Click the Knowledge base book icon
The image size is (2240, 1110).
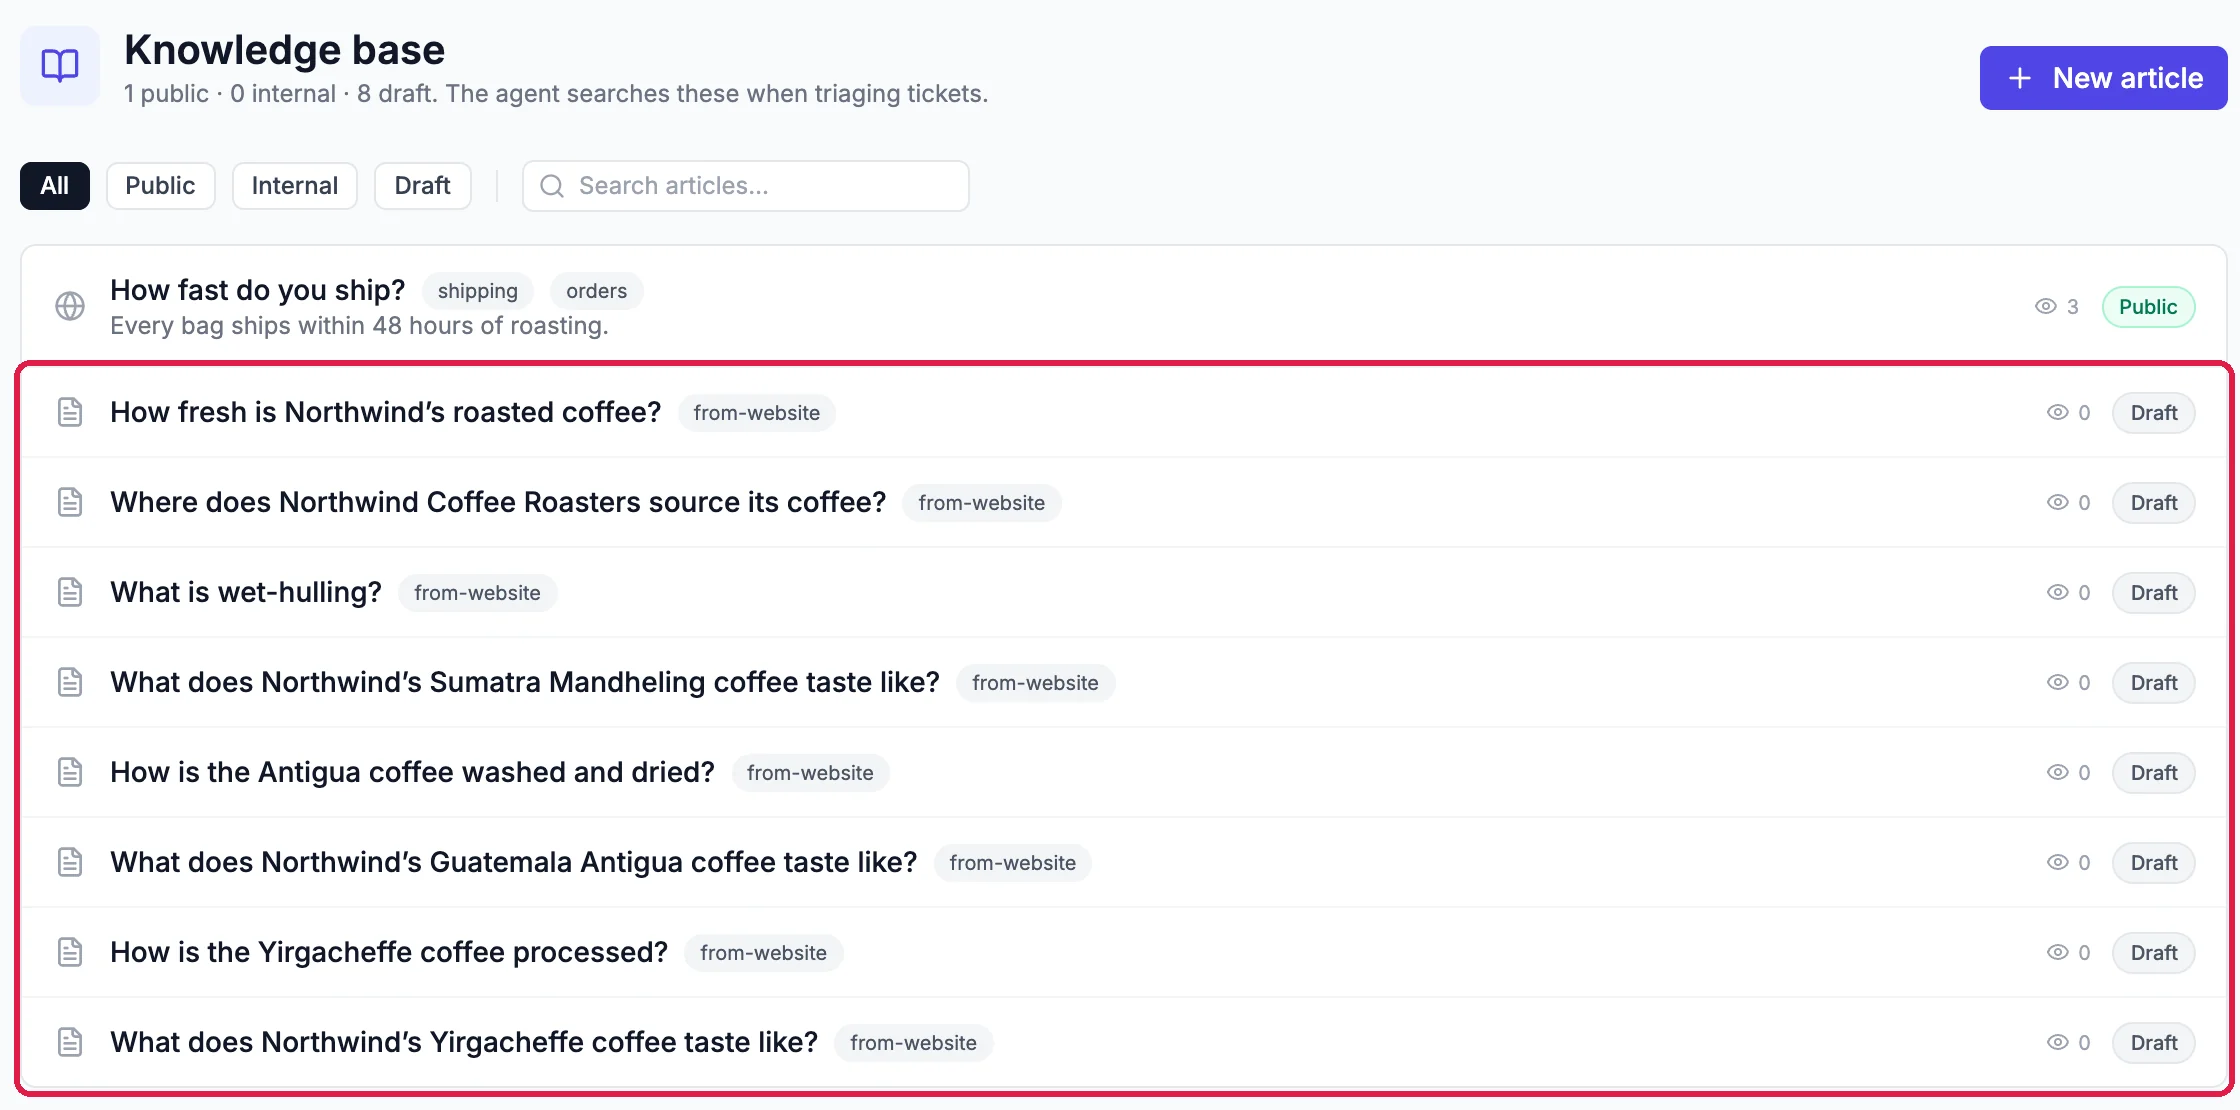tap(60, 66)
